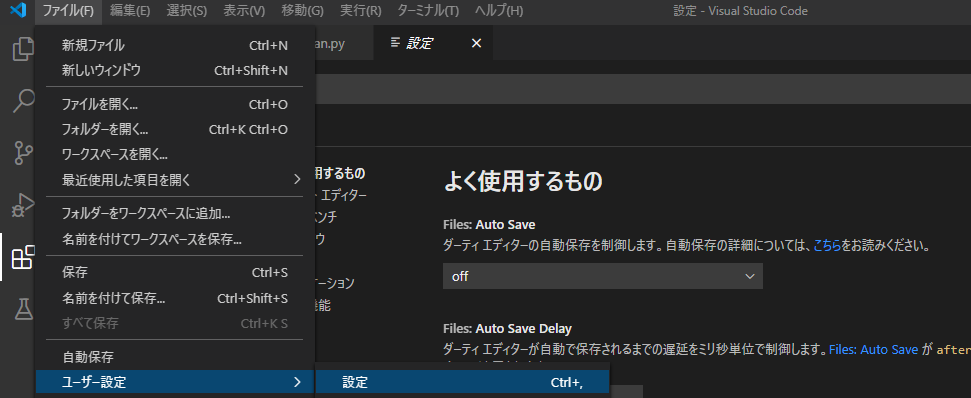971x398 pixels.
Task: Open the Search view in activity bar
Action: pyautogui.click(x=23, y=100)
